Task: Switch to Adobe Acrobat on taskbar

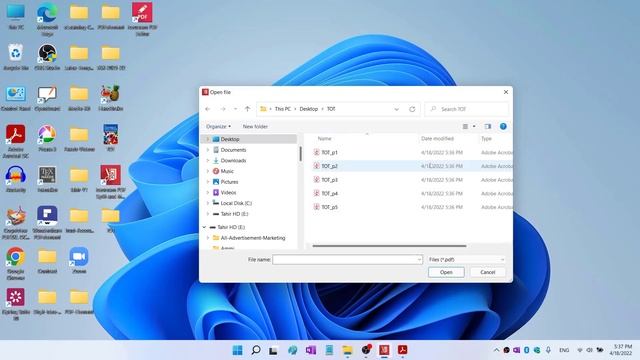Action: click(402, 350)
